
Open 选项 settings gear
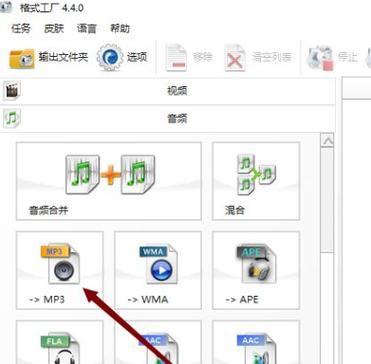[122, 57]
